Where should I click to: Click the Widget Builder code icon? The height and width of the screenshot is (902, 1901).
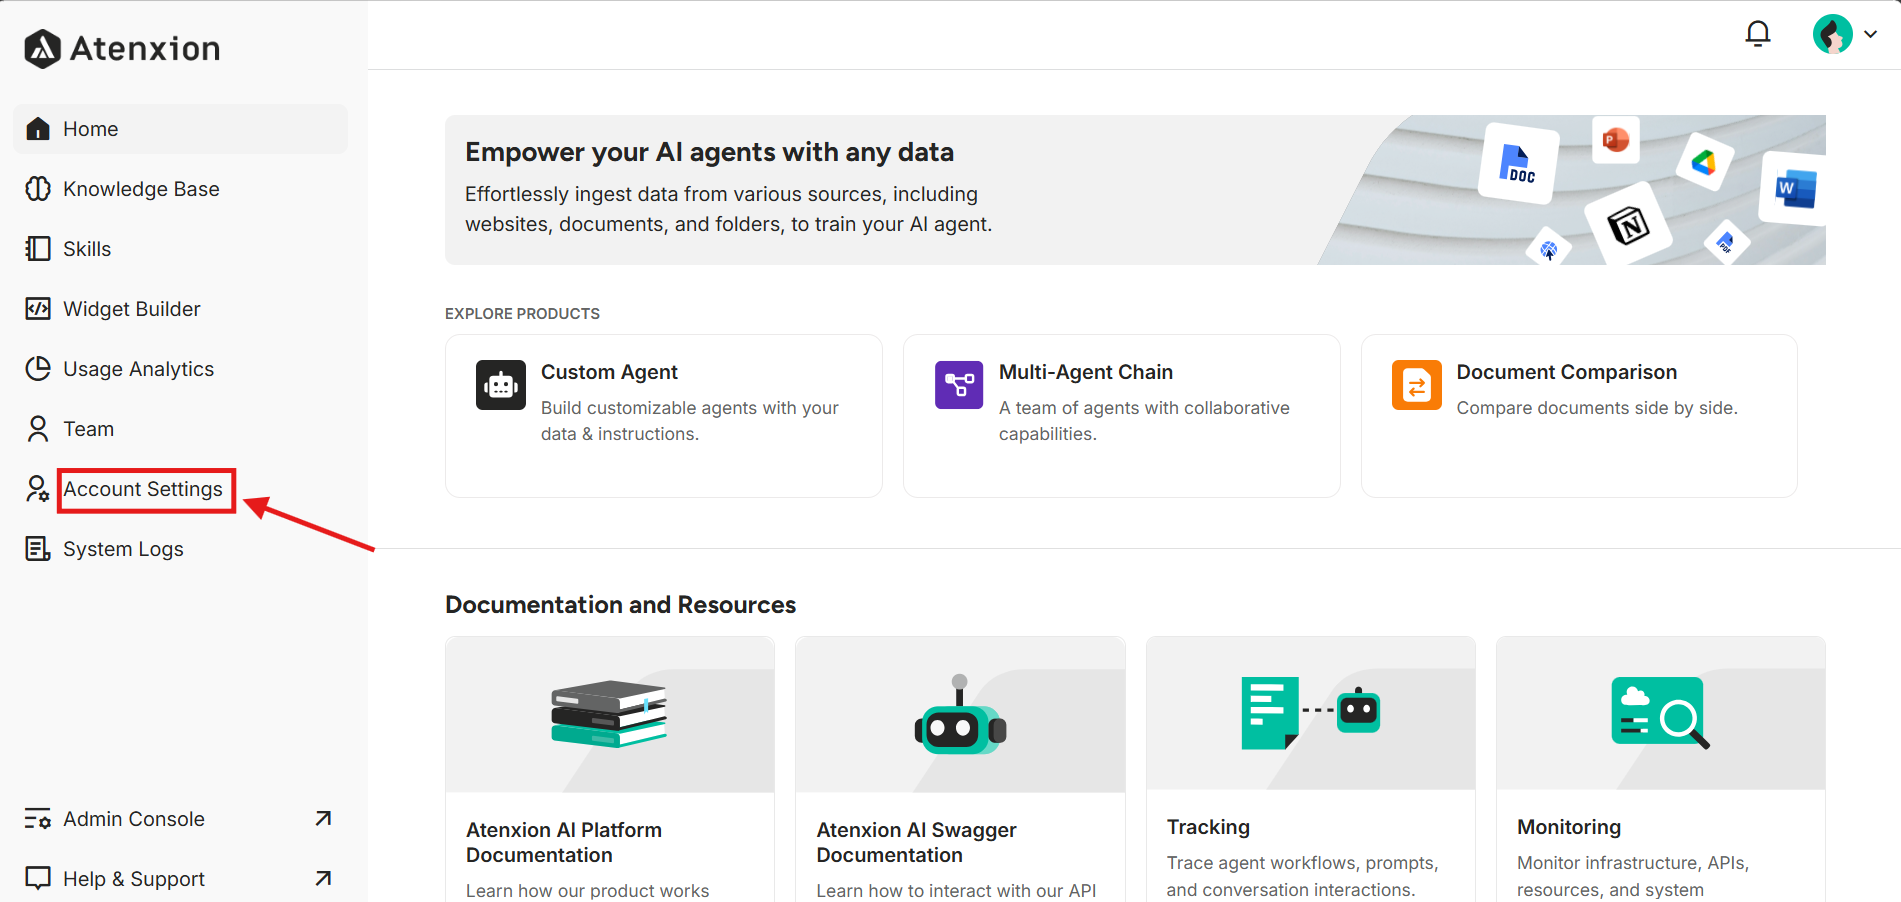tap(38, 309)
